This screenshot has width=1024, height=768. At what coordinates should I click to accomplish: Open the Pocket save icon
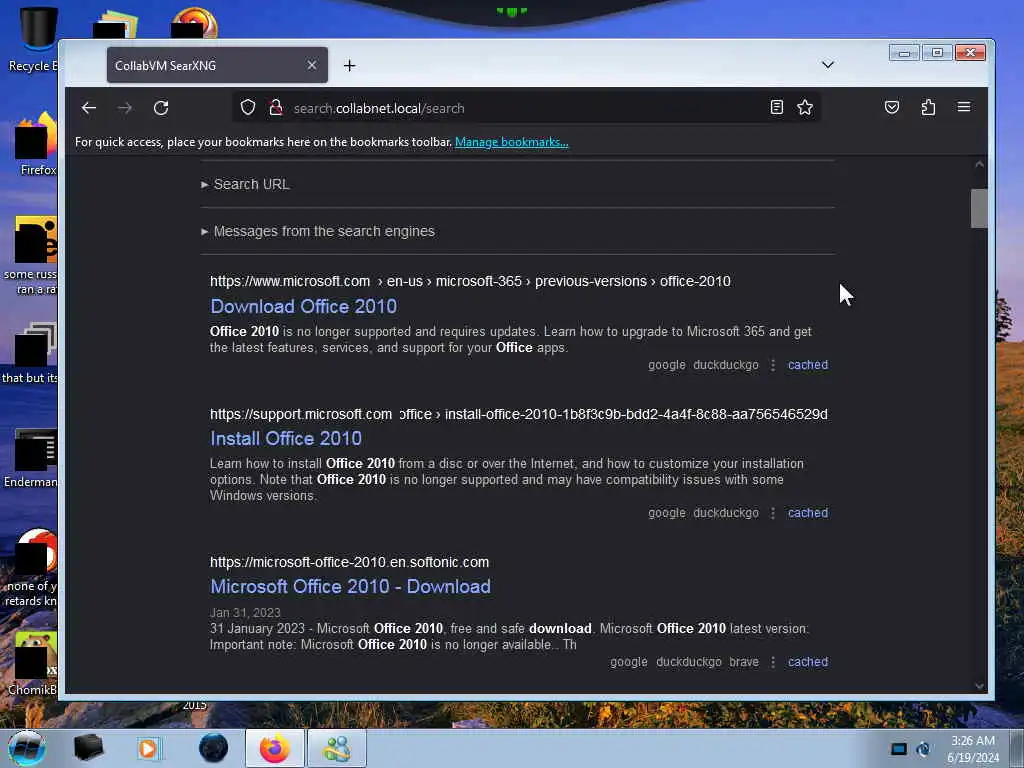[891, 107]
